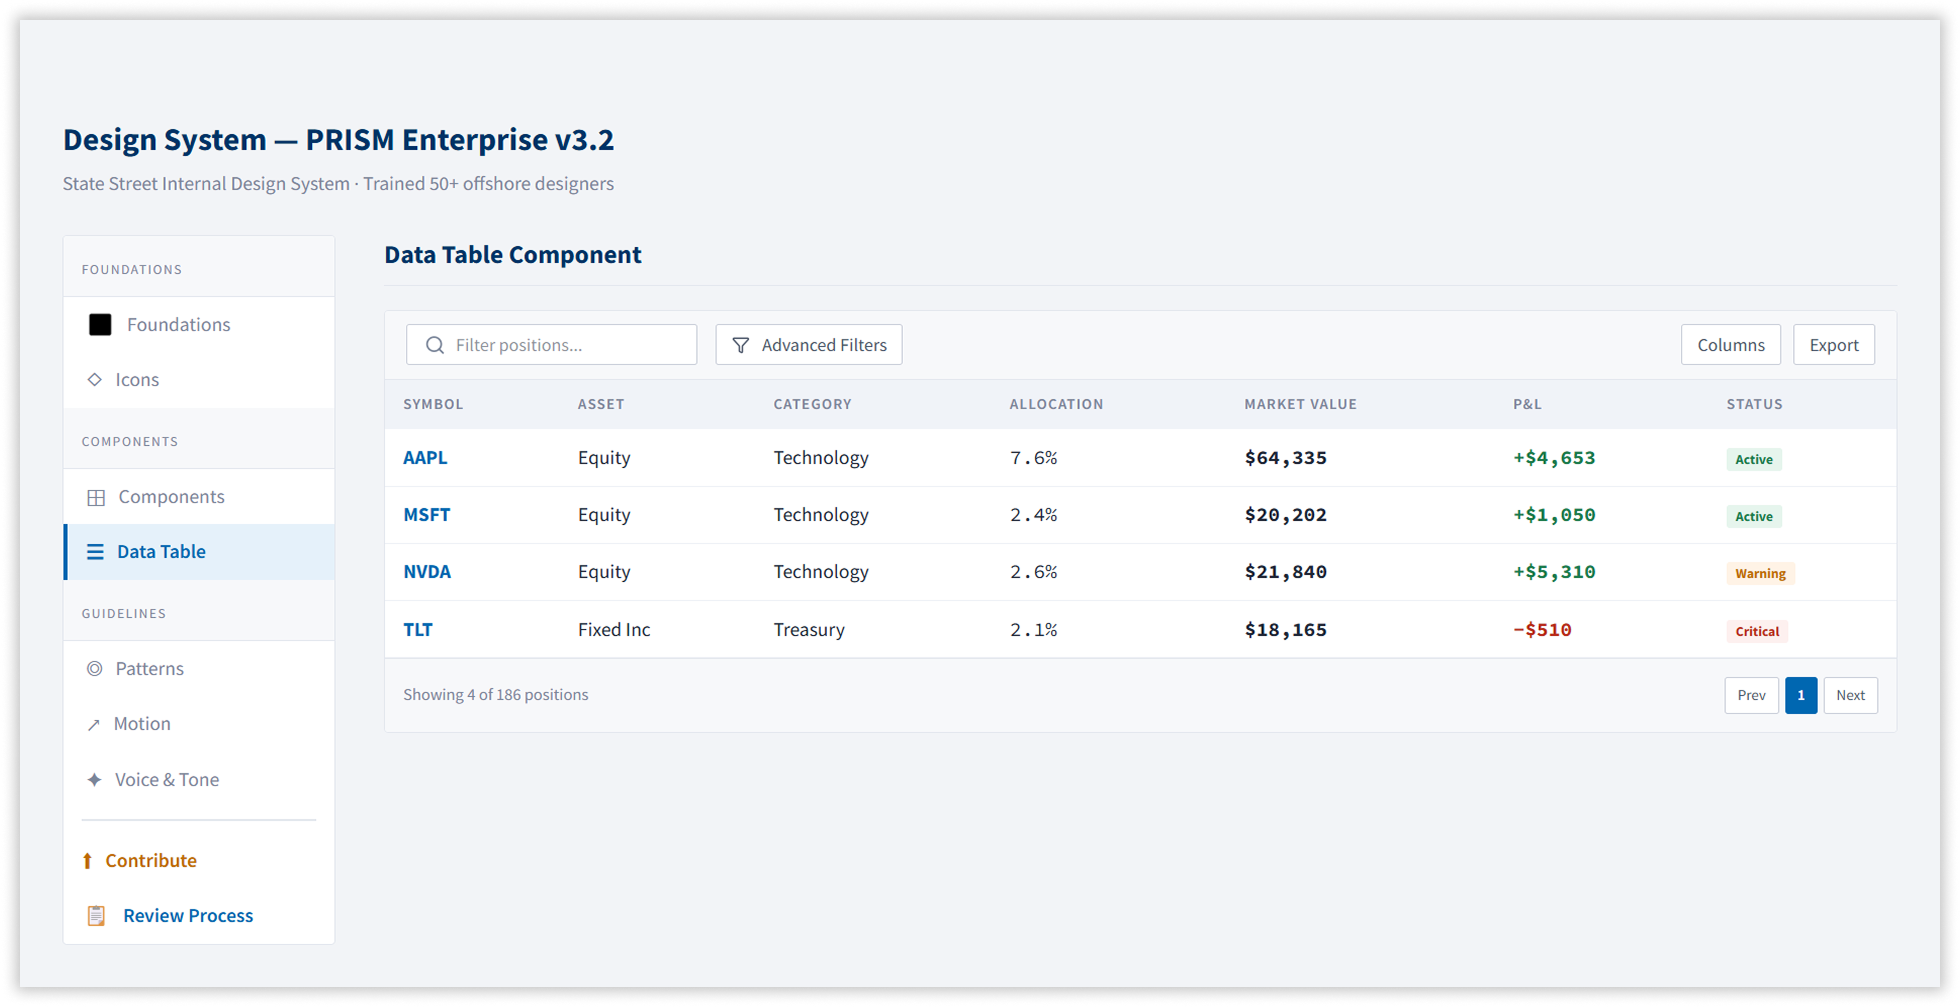This screenshot has width=1960, height=1007.
Task: Go to the Motion guidelines page
Action: [142, 724]
